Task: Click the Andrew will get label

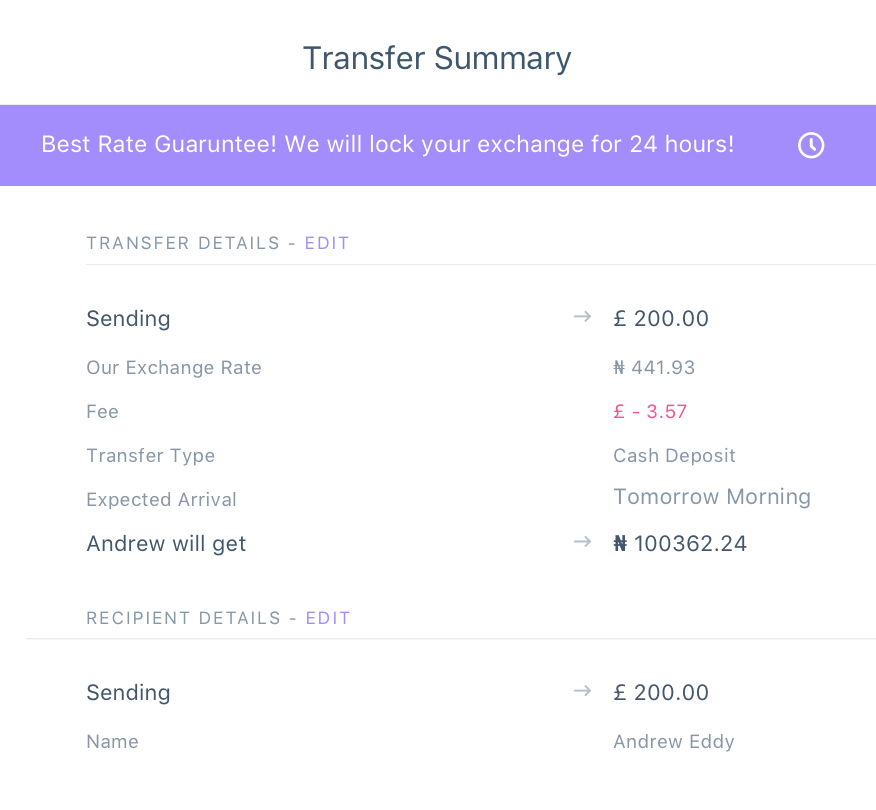Action: (166, 544)
